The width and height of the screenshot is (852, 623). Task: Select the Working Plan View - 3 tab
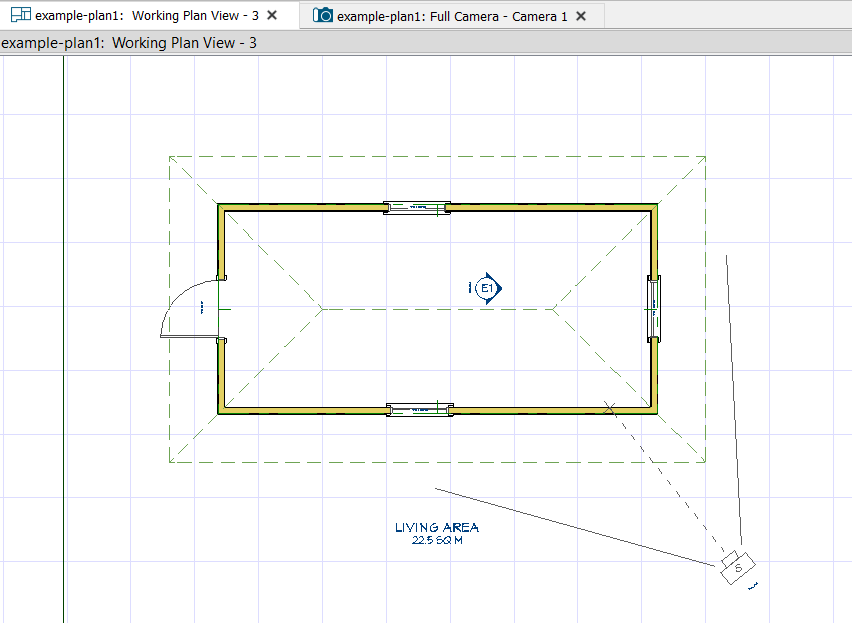pyautogui.click(x=147, y=16)
